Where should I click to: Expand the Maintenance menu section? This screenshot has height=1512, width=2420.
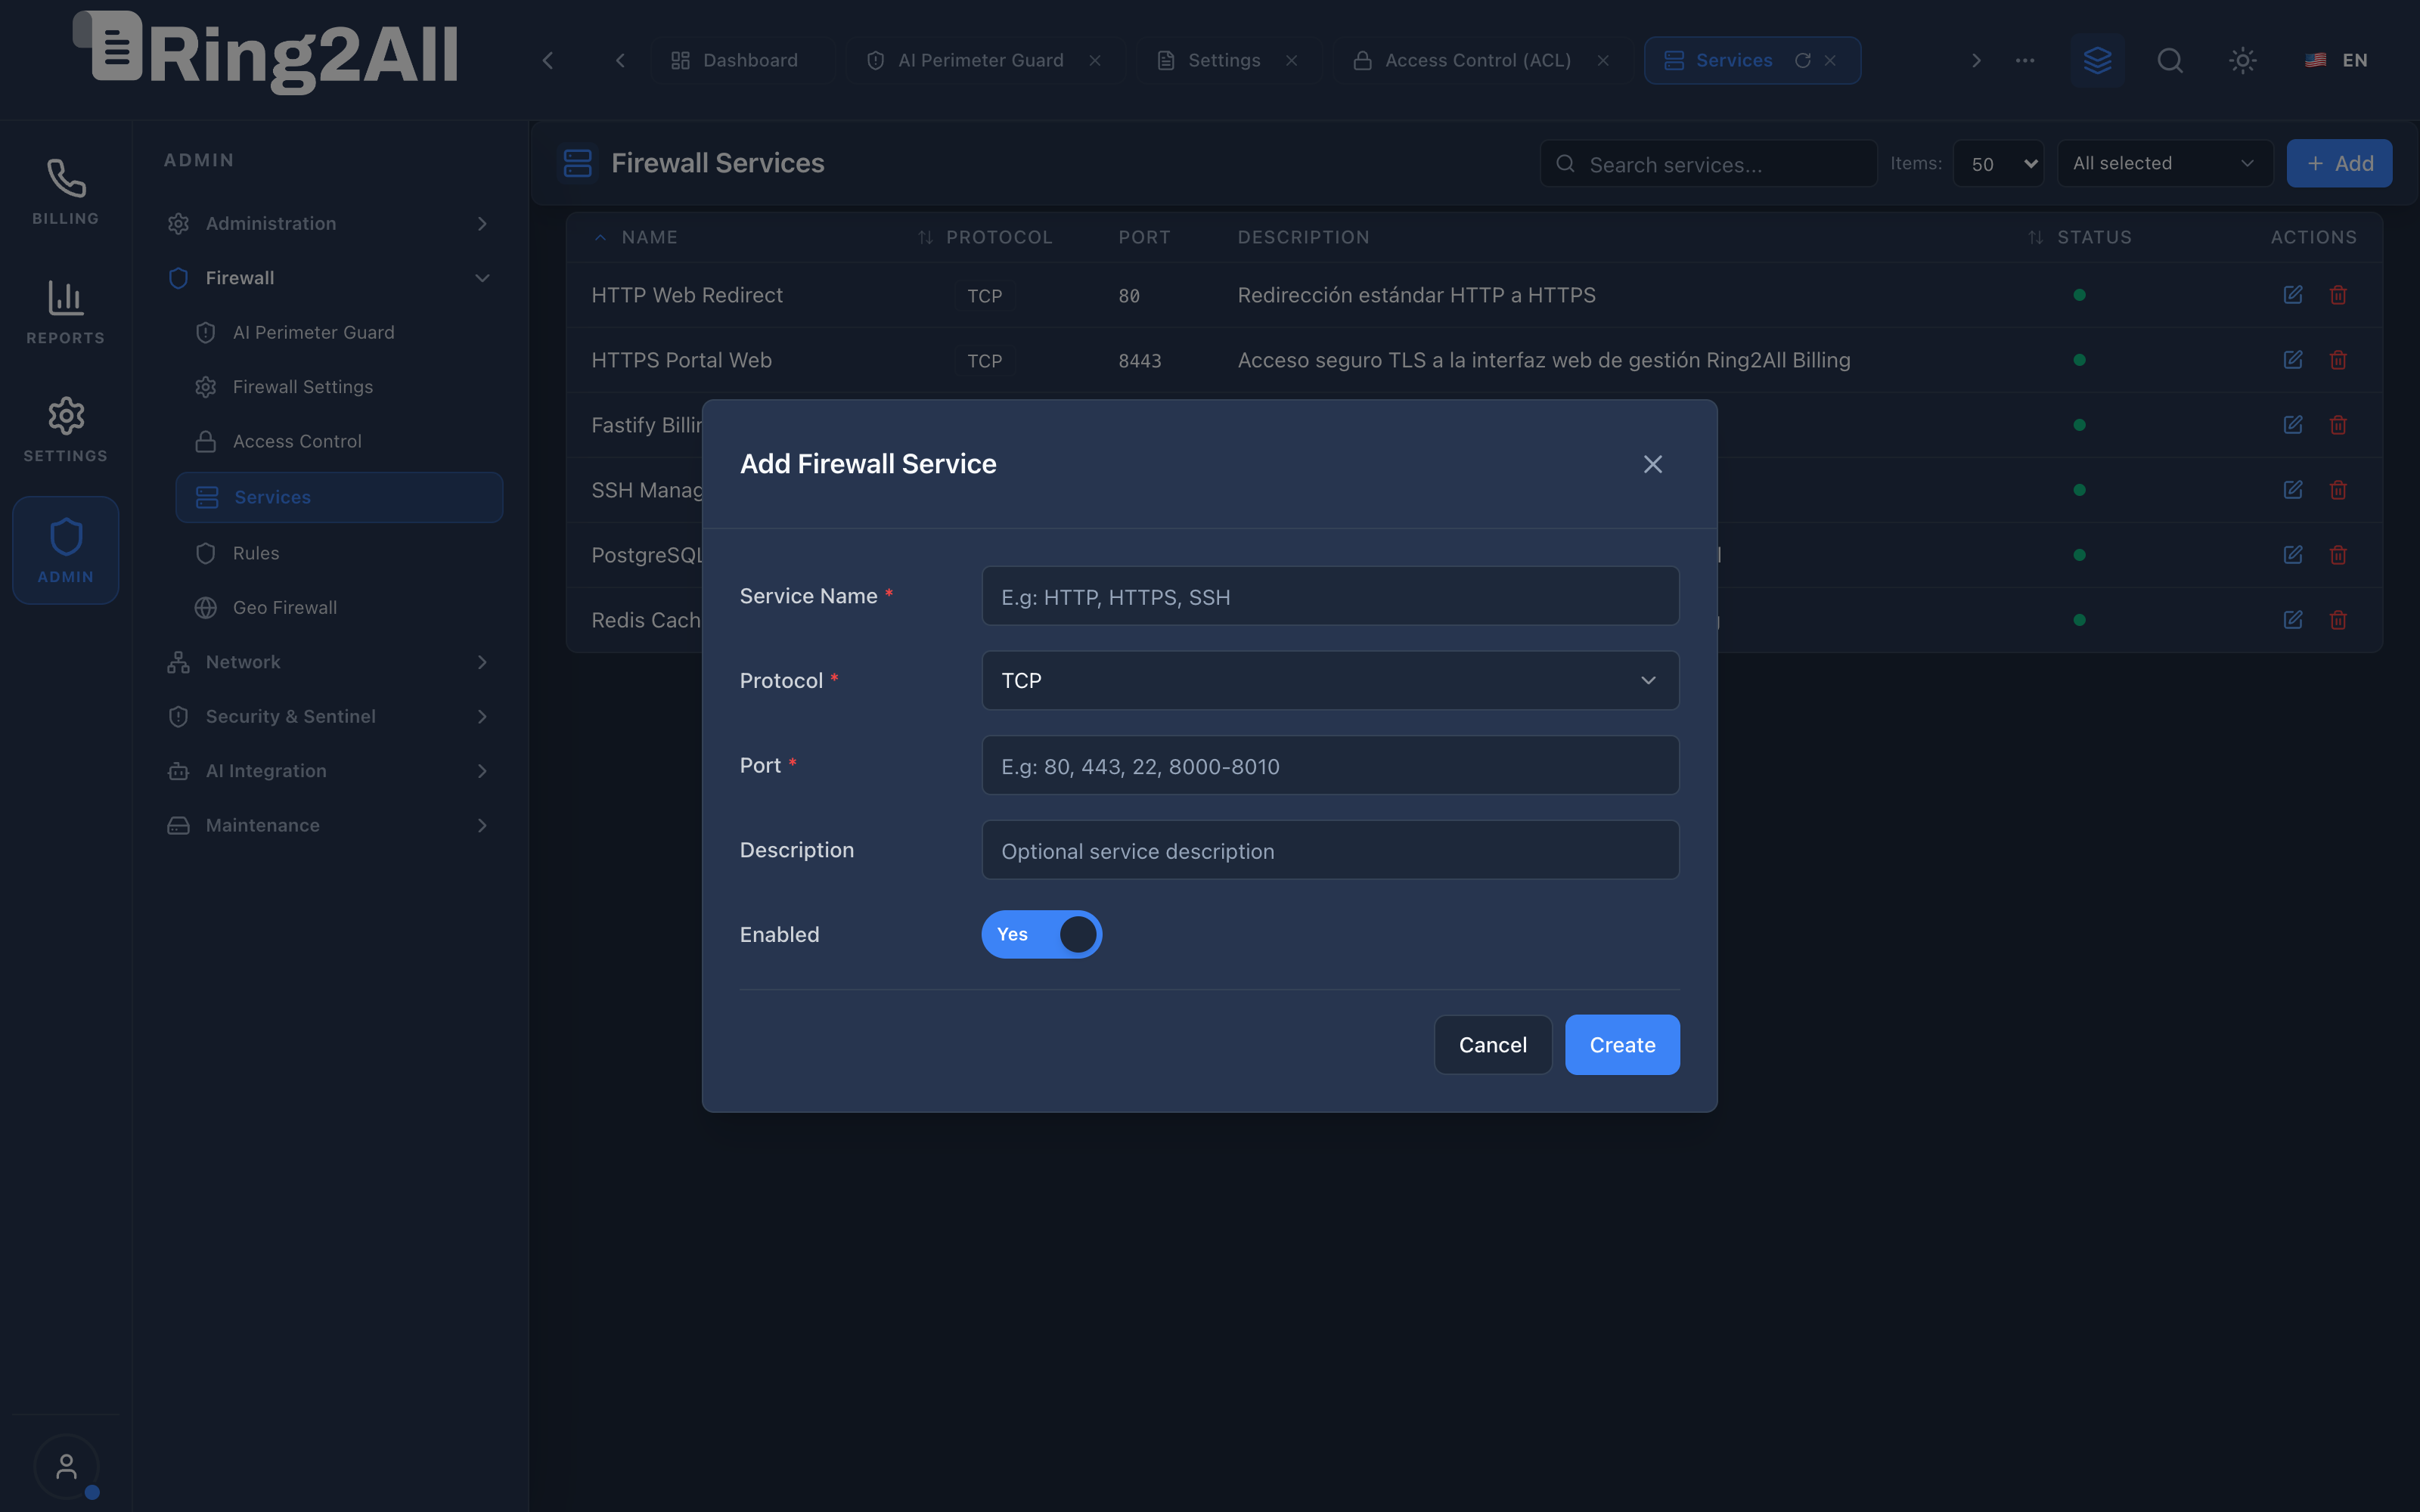click(x=329, y=825)
